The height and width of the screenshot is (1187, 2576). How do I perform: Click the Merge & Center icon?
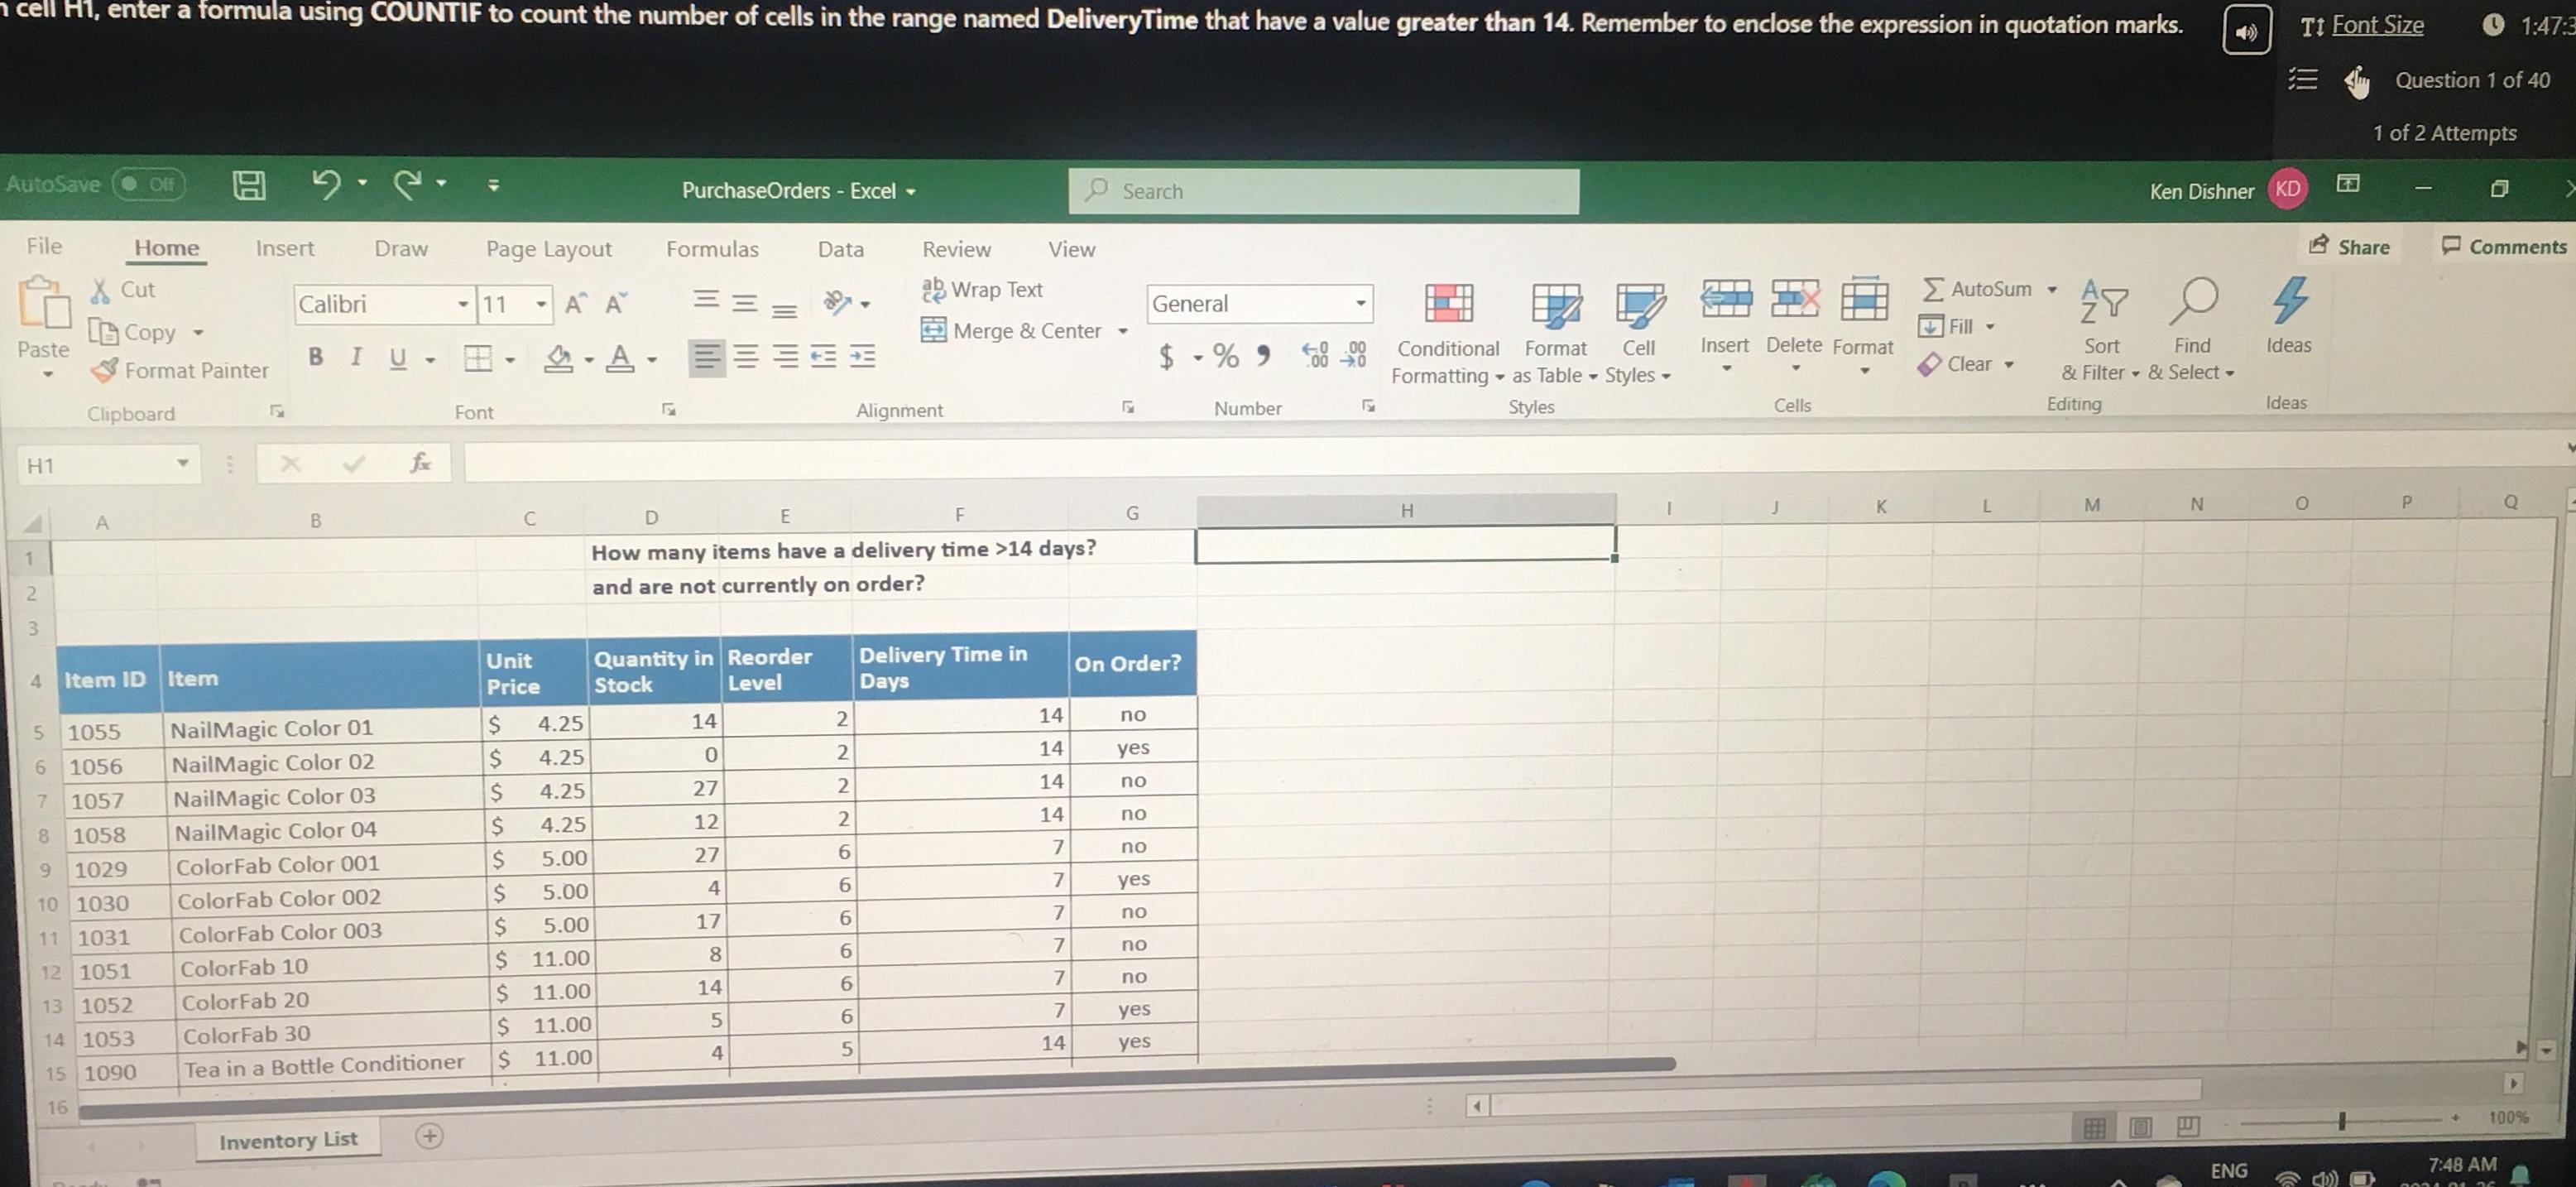click(x=933, y=330)
